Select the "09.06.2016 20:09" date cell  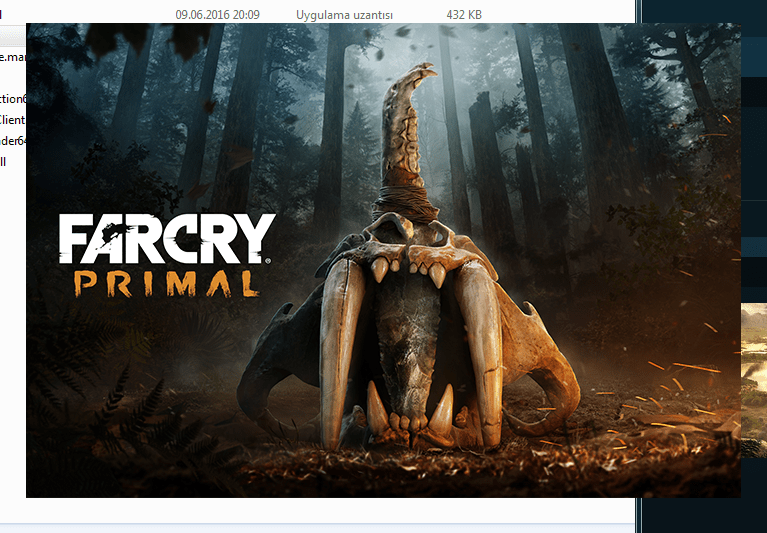217,15
